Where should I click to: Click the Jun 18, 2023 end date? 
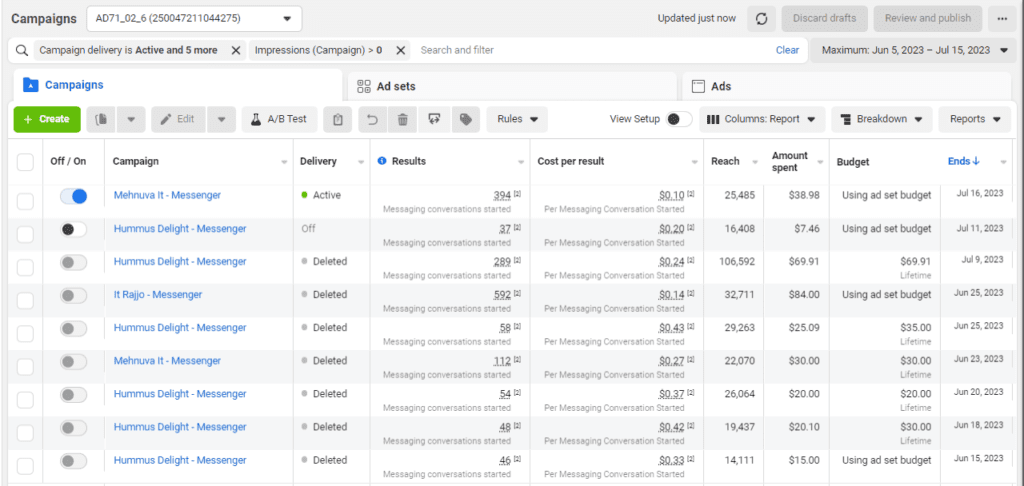[979, 425]
